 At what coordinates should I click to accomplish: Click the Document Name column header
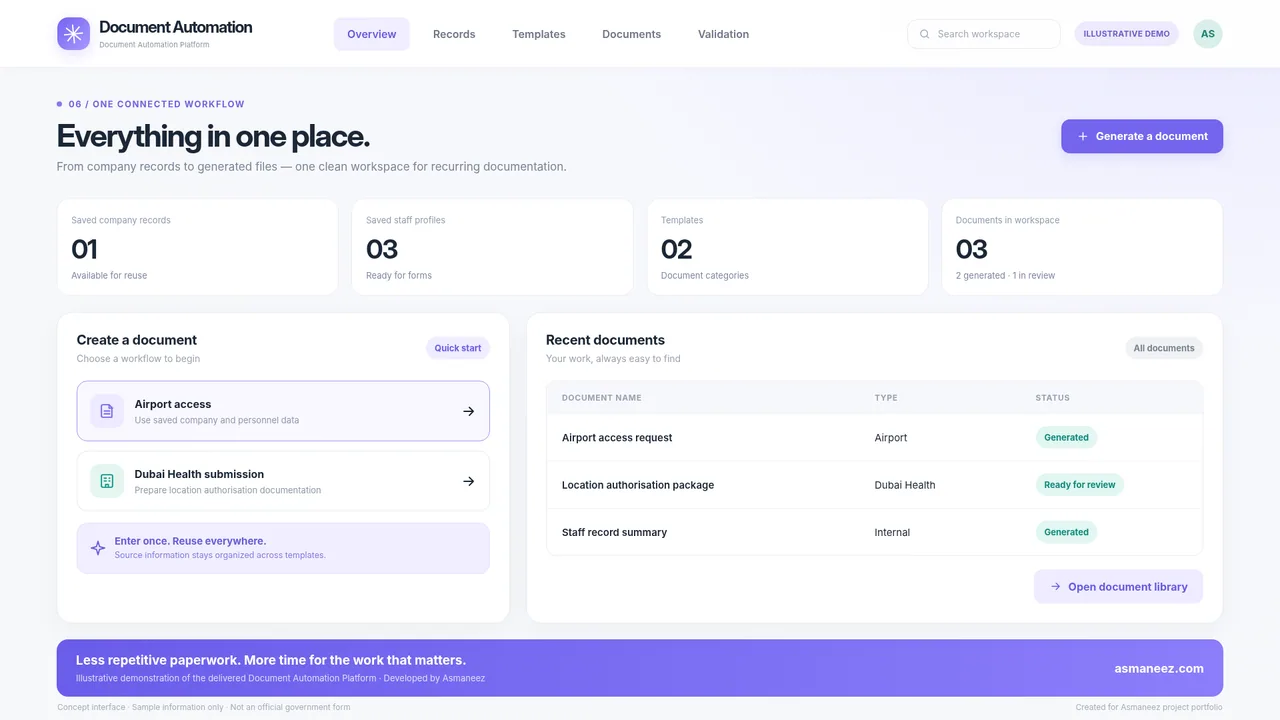point(602,398)
